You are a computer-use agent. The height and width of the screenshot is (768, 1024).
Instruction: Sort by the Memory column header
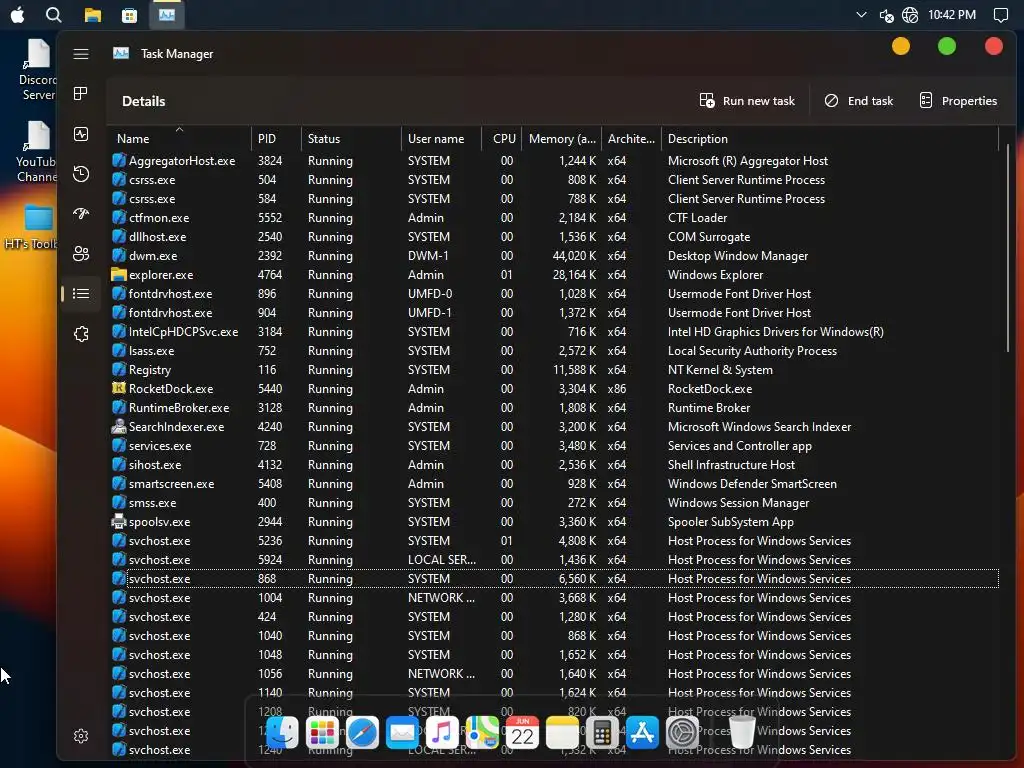[x=562, y=138]
